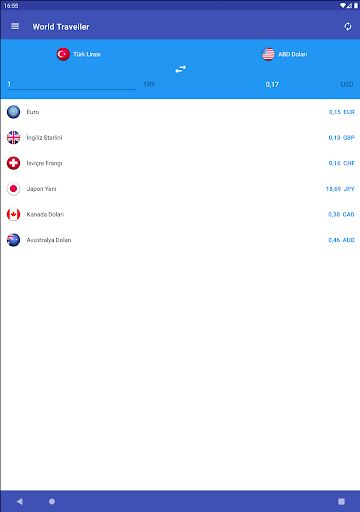
Task: Tap the 0,13 GBP value
Action: [341, 138]
